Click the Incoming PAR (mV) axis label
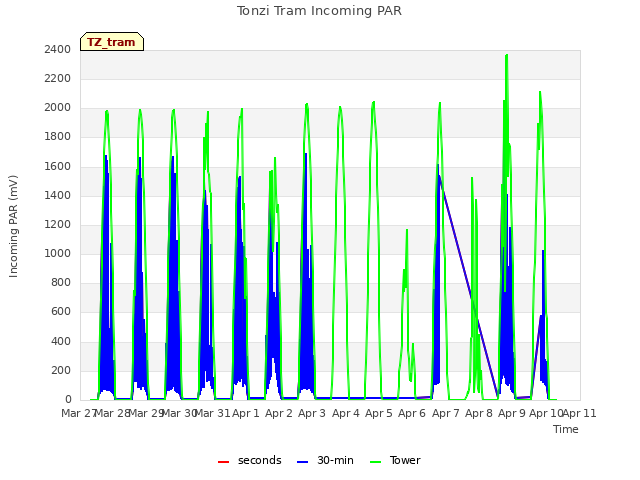 pyautogui.click(x=13, y=226)
